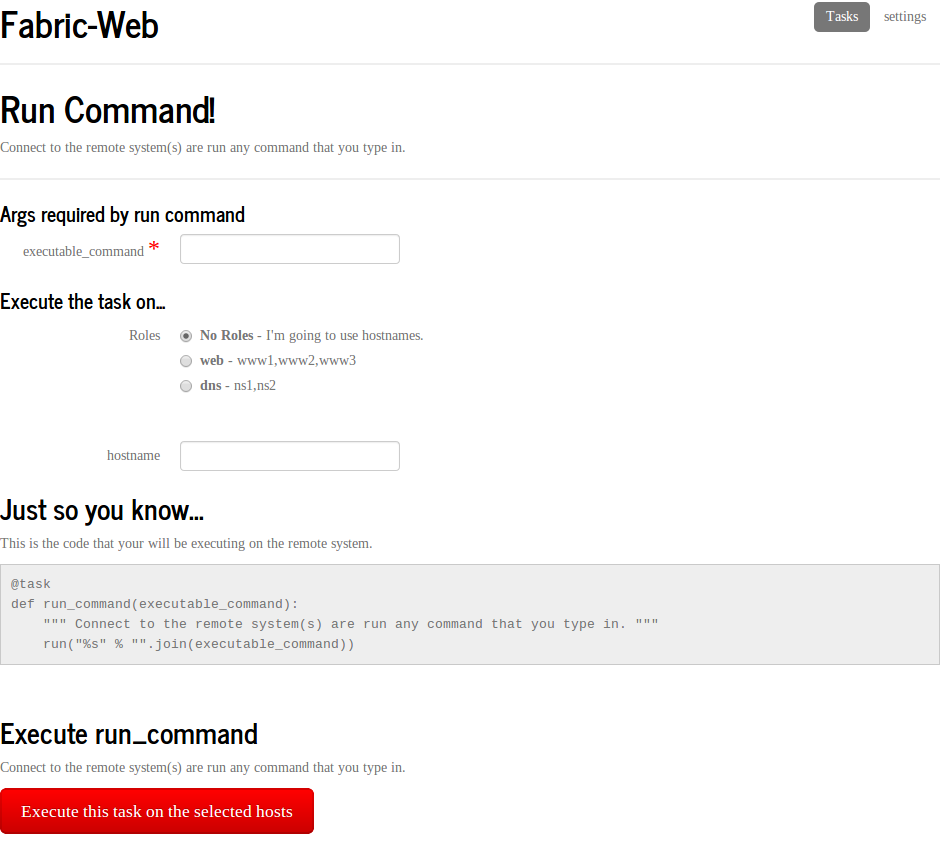Image resolution: width=945 pixels, height=841 pixels.
Task: Focus the executable_command input field
Action: tap(289, 249)
